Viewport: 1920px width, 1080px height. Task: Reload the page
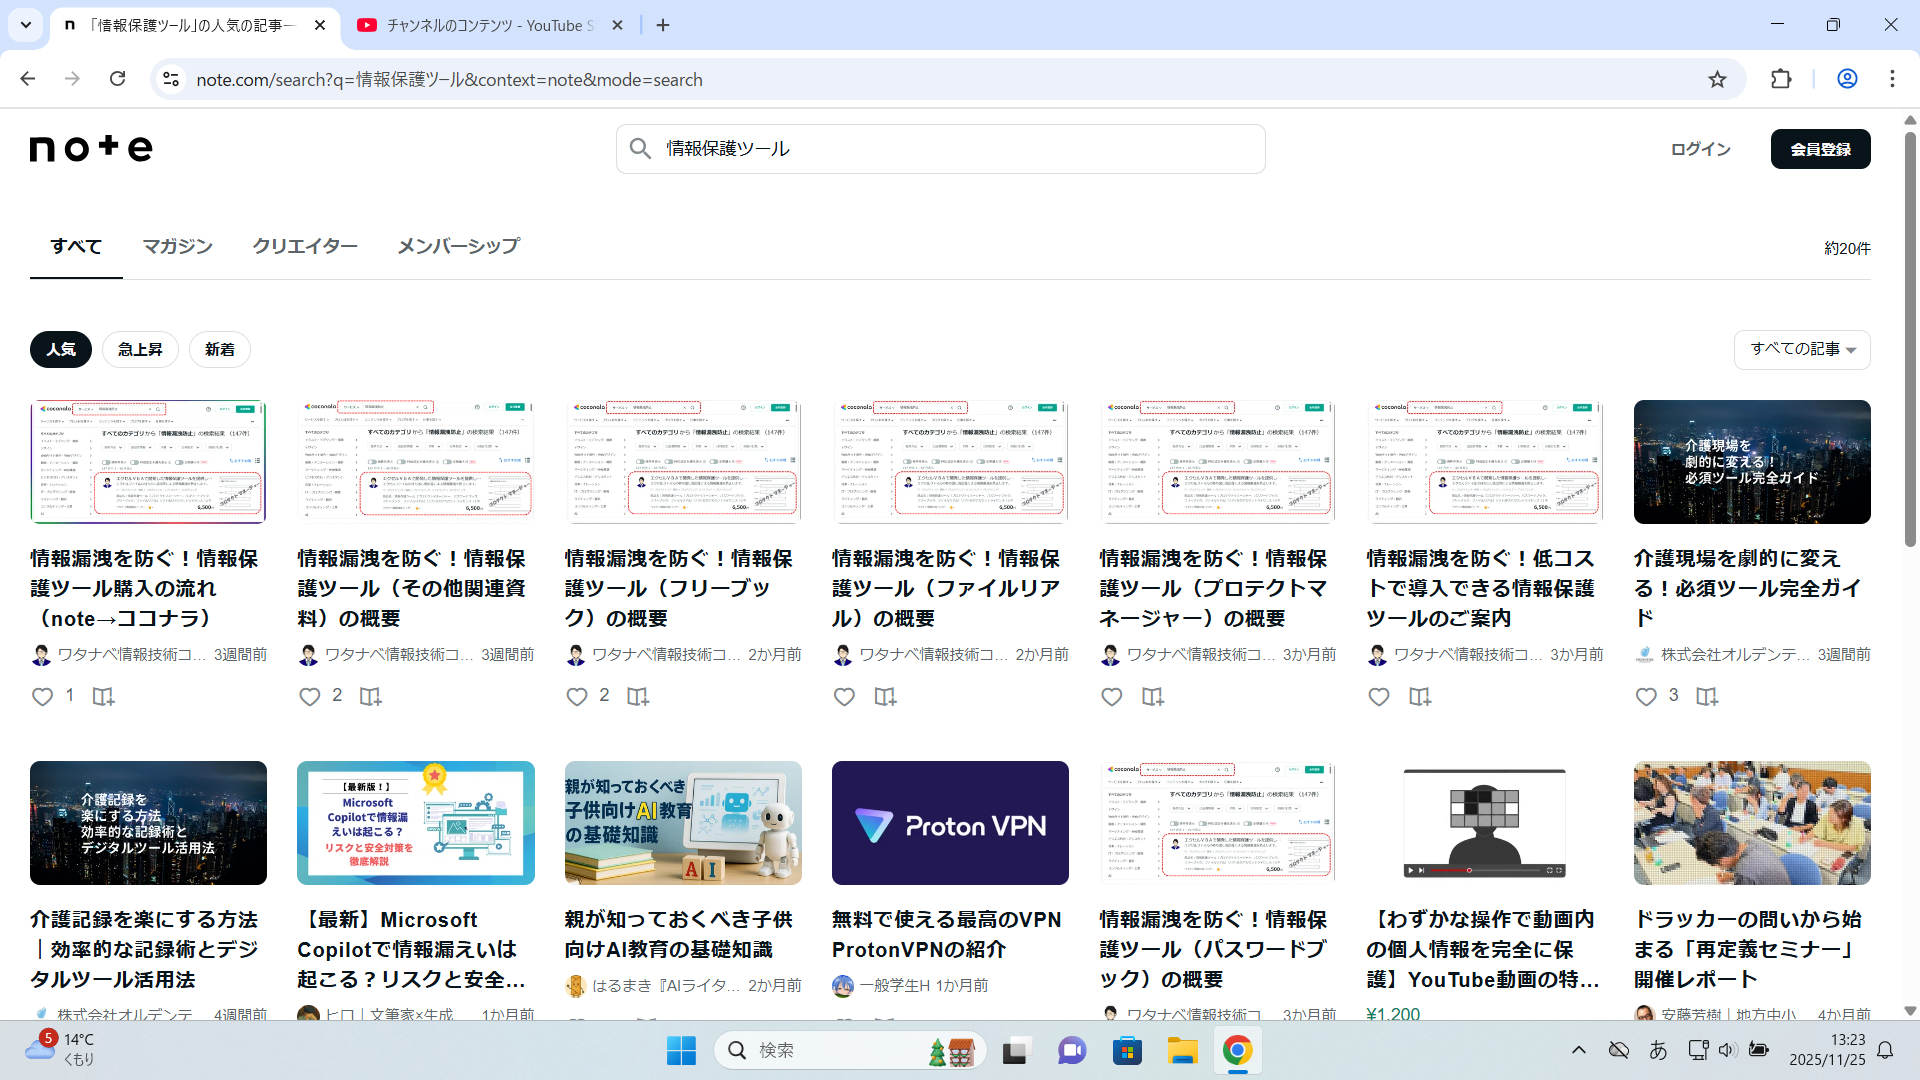tap(117, 79)
